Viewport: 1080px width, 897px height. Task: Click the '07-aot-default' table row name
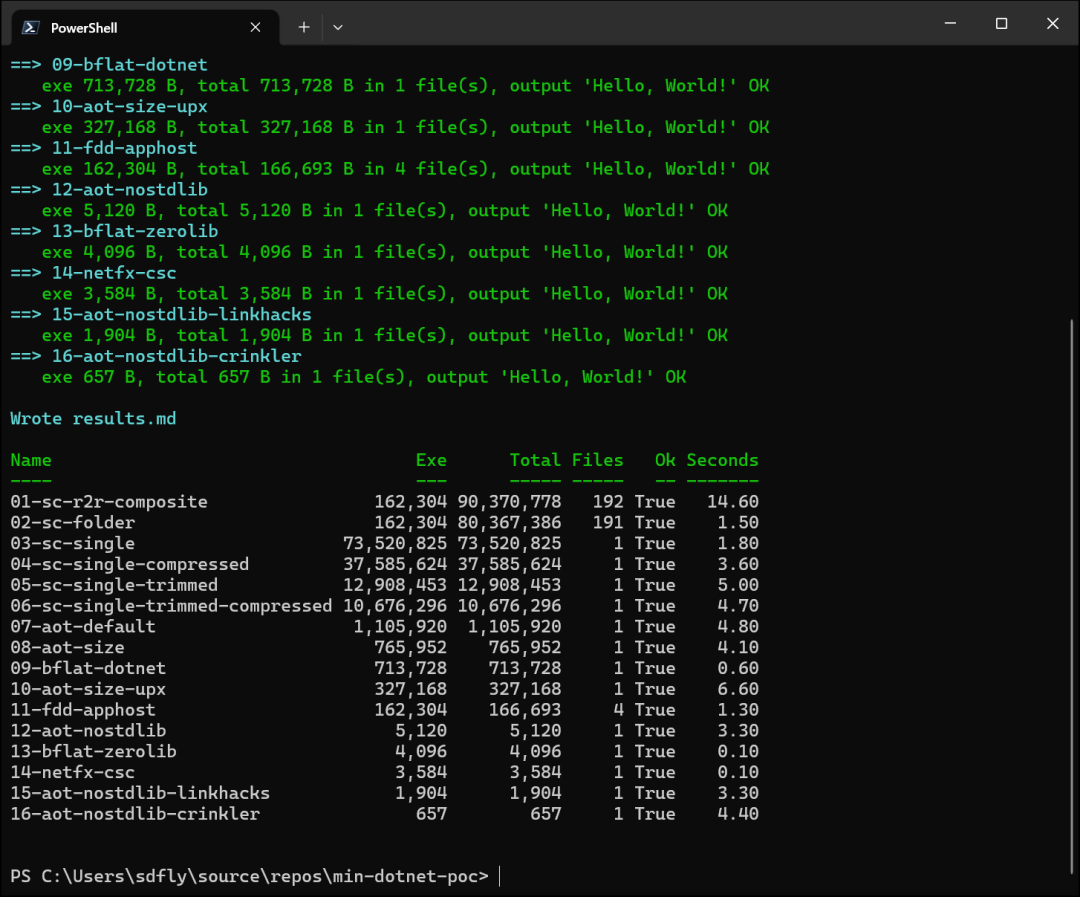pyautogui.click(x=83, y=626)
